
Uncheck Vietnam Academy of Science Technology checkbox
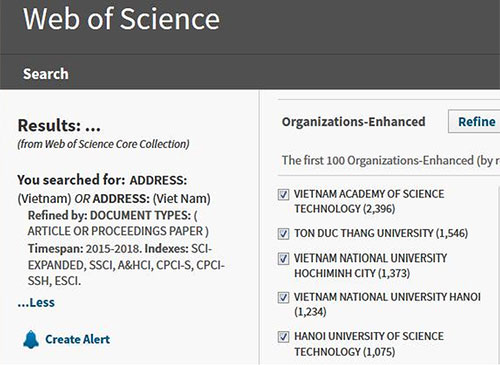tap(283, 194)
